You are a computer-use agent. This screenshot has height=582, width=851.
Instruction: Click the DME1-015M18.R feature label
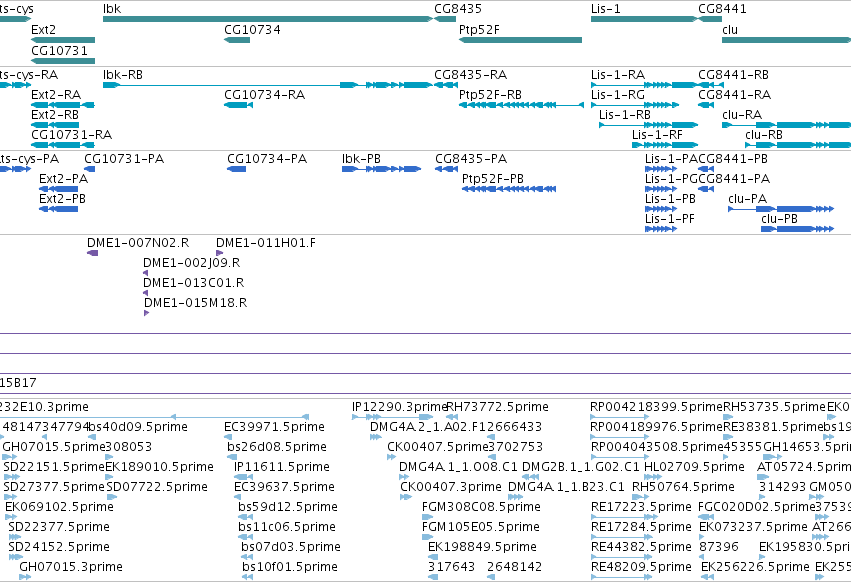click(x=195, y=303)
